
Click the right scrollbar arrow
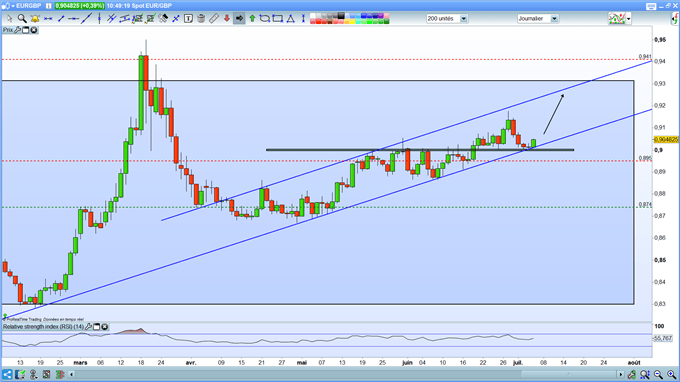click(621, 374)
